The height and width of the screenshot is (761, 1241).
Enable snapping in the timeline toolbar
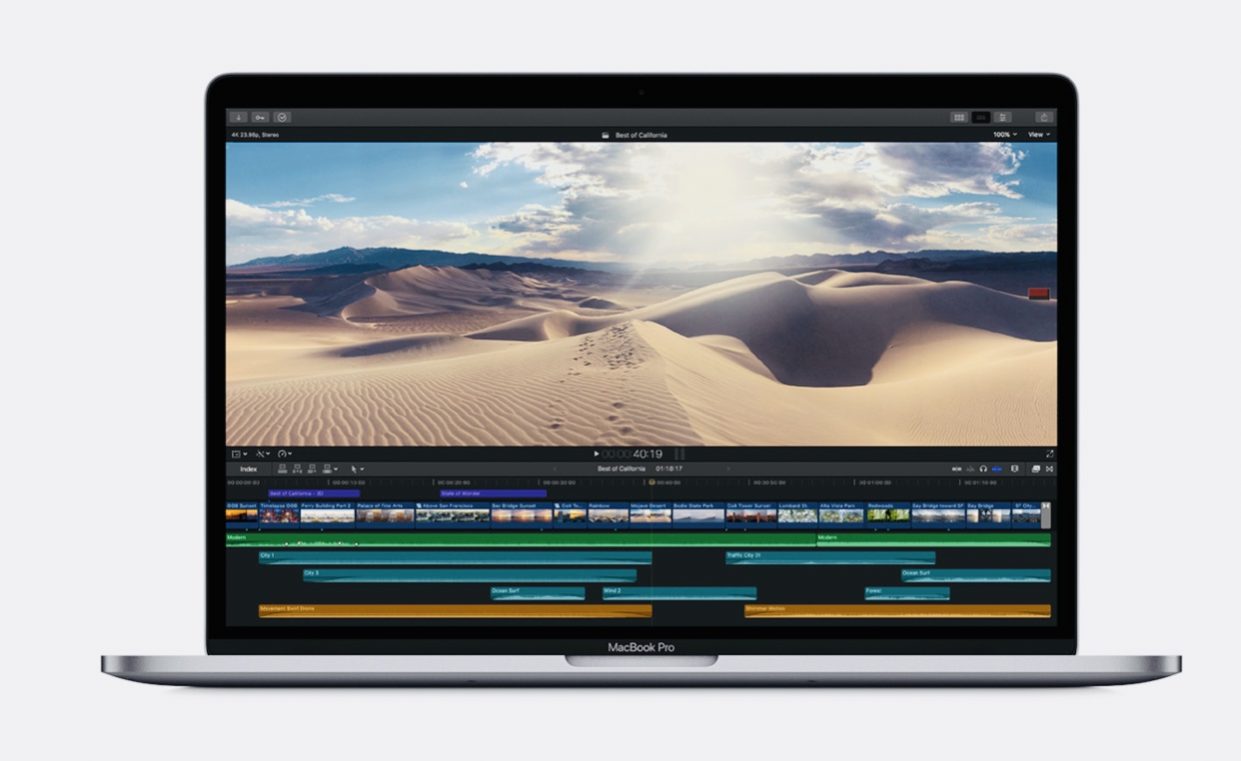pos(997,468)
